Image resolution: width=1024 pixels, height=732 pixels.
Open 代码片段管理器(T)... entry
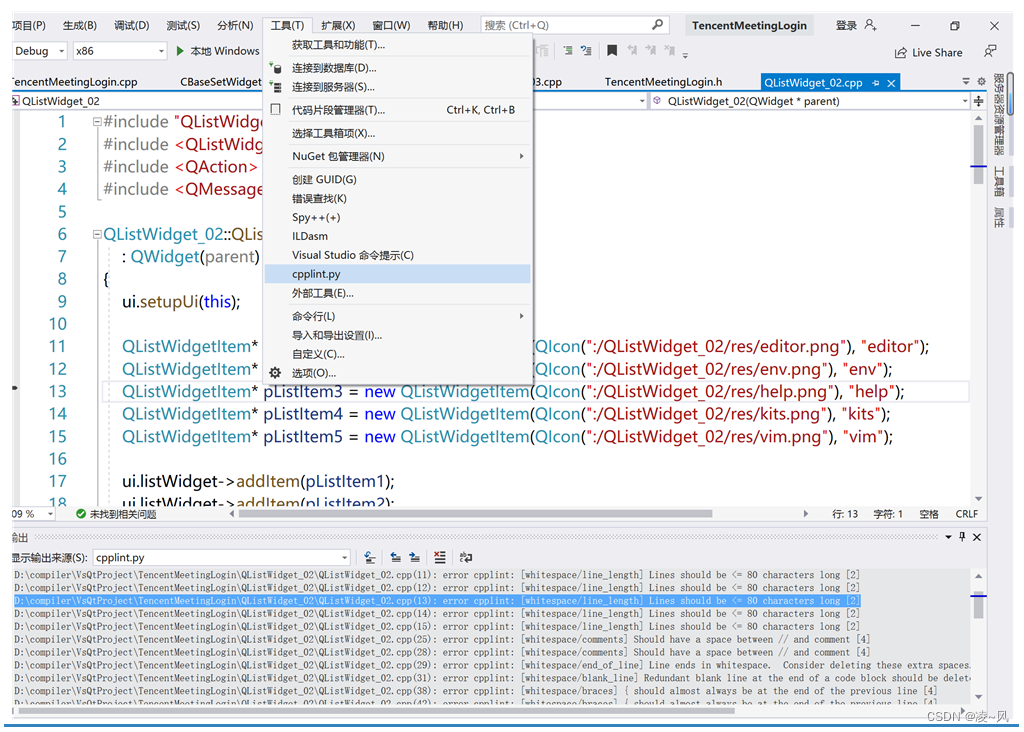pyautogui.click(x=398, y=110)
